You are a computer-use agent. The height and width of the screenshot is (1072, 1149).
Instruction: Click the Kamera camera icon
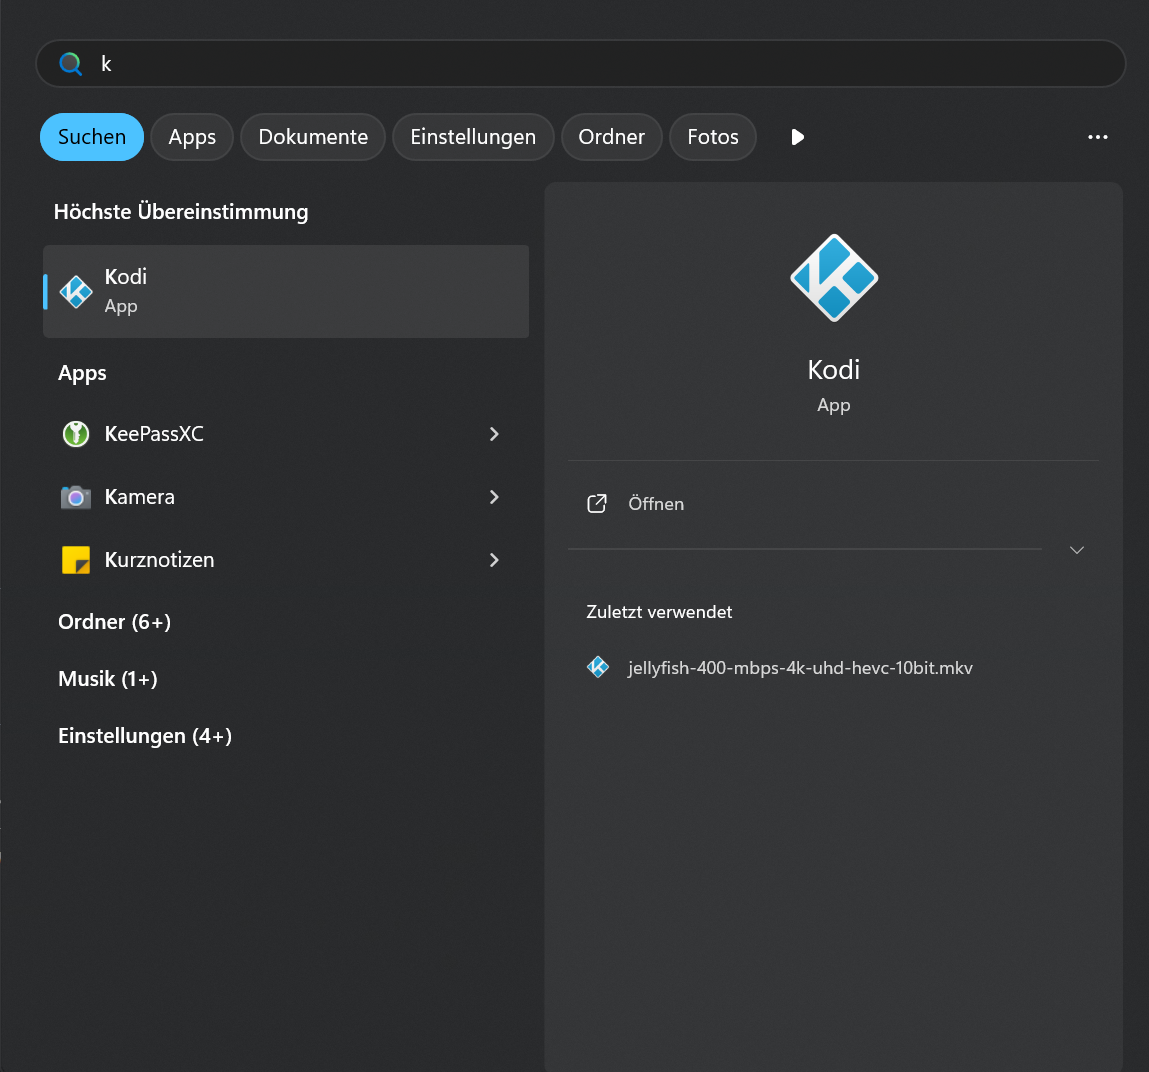point(75,498)
